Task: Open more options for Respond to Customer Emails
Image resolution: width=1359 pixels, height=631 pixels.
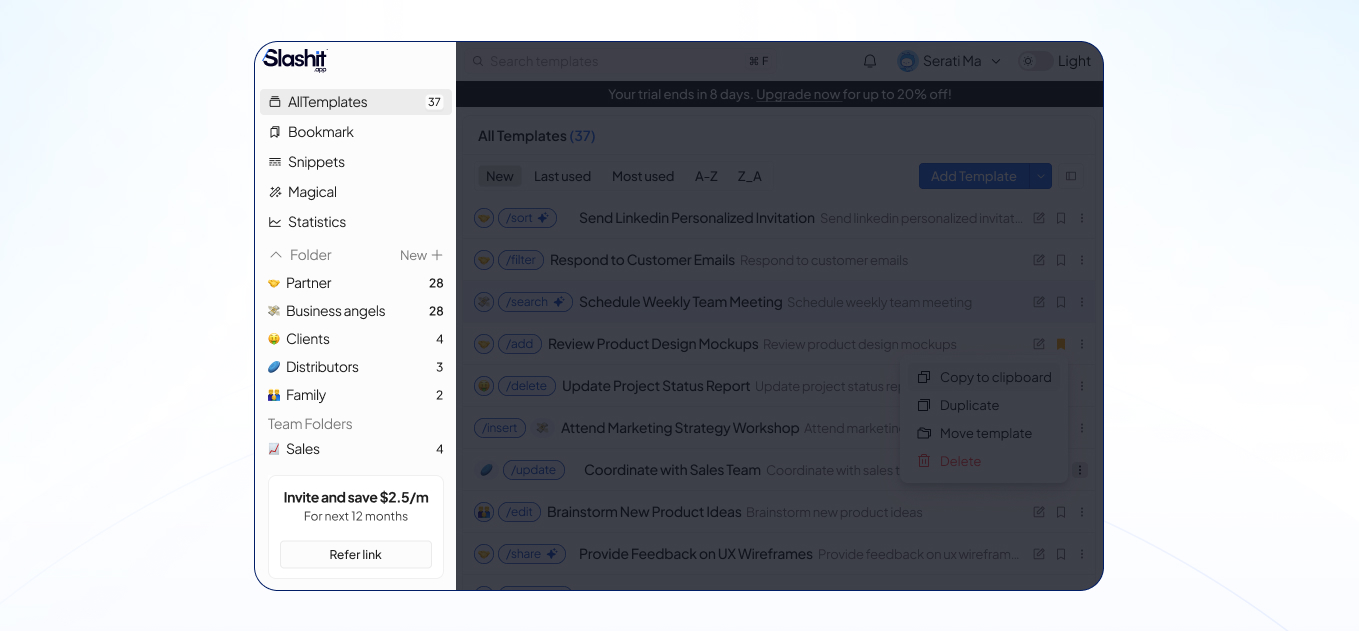Action: coord(1081,260)
